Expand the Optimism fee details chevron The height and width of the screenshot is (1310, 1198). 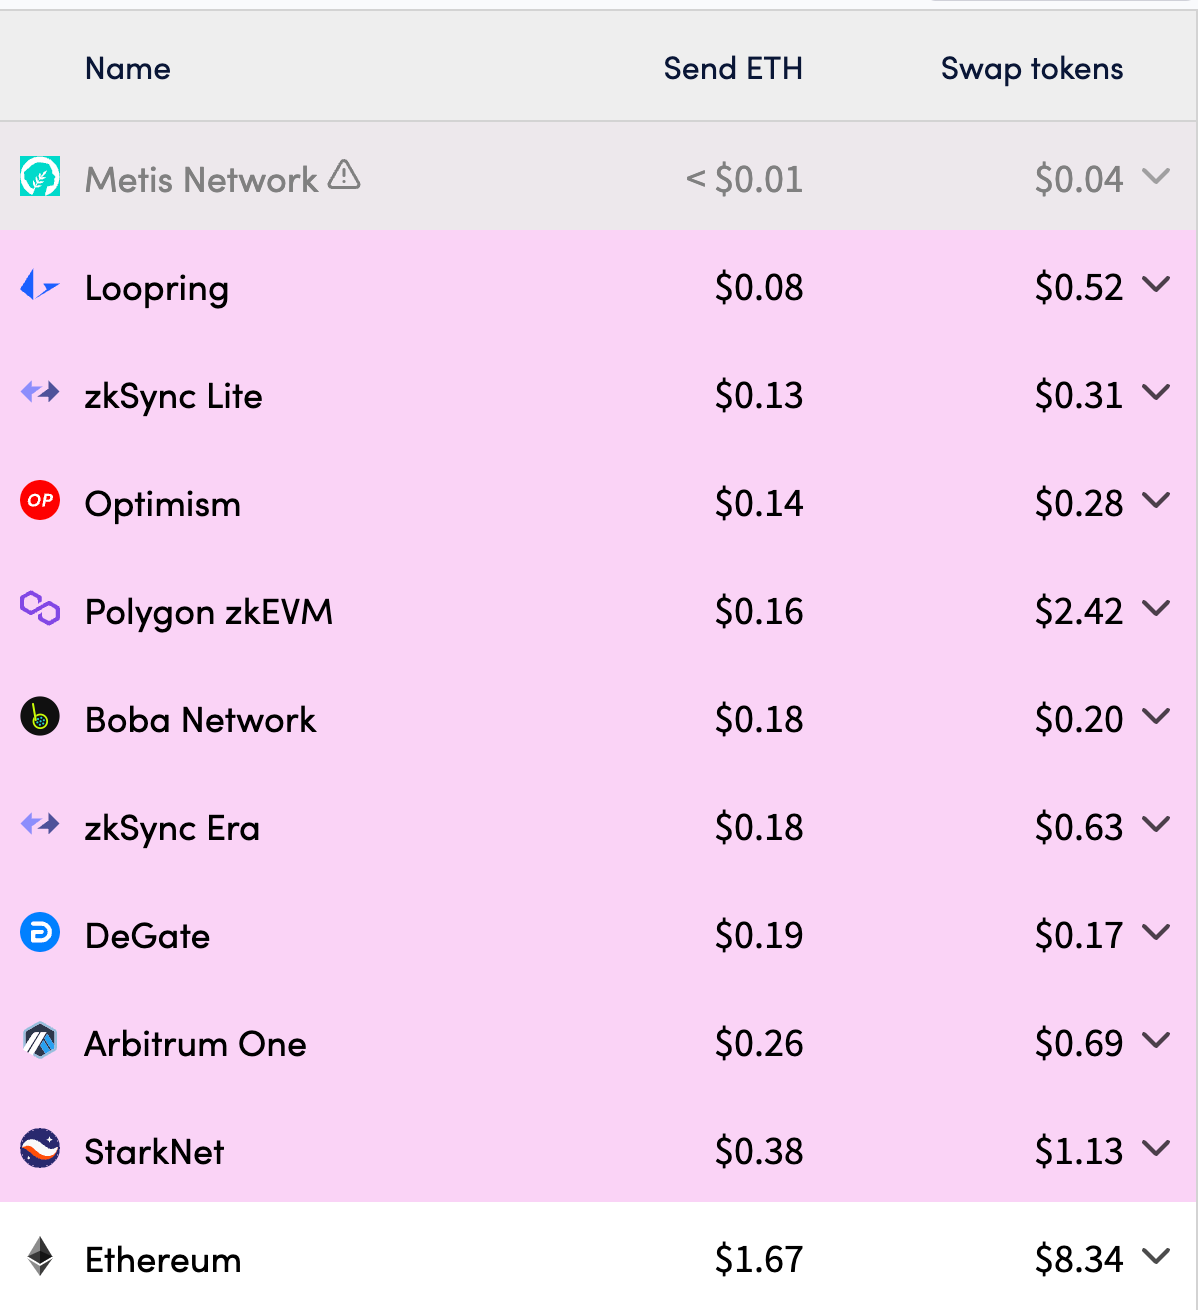pyautogui.click(x=1158, y=501)
